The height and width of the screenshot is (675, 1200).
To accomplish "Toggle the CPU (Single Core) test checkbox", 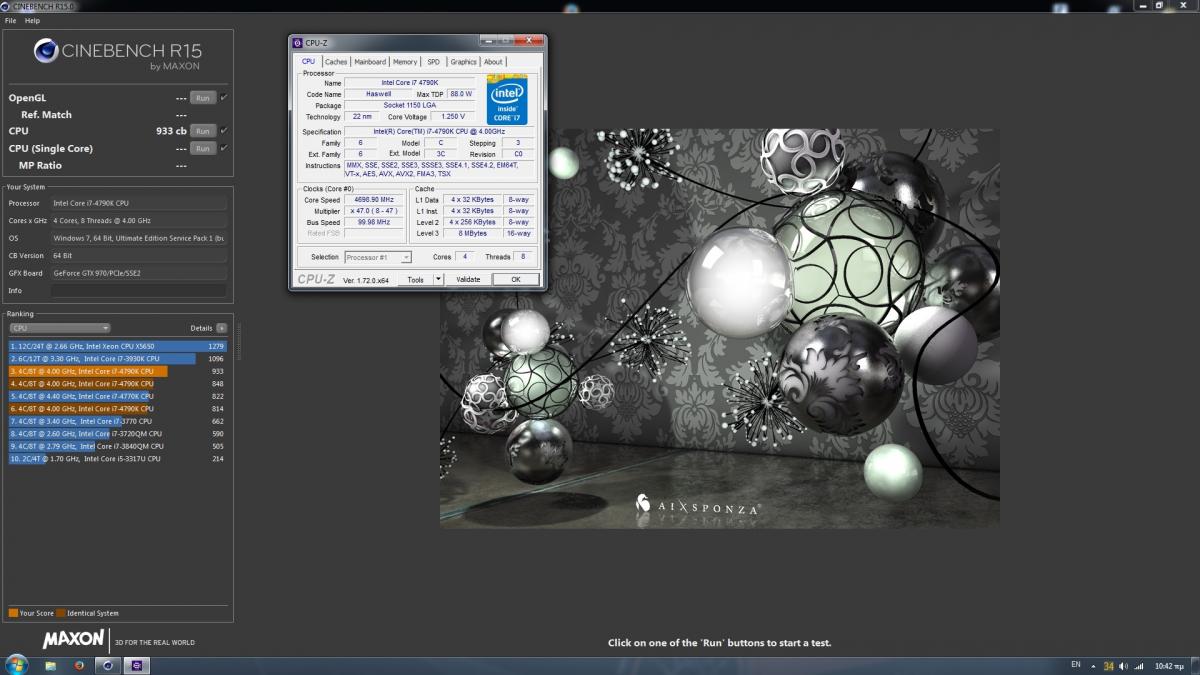I will 224,148.
